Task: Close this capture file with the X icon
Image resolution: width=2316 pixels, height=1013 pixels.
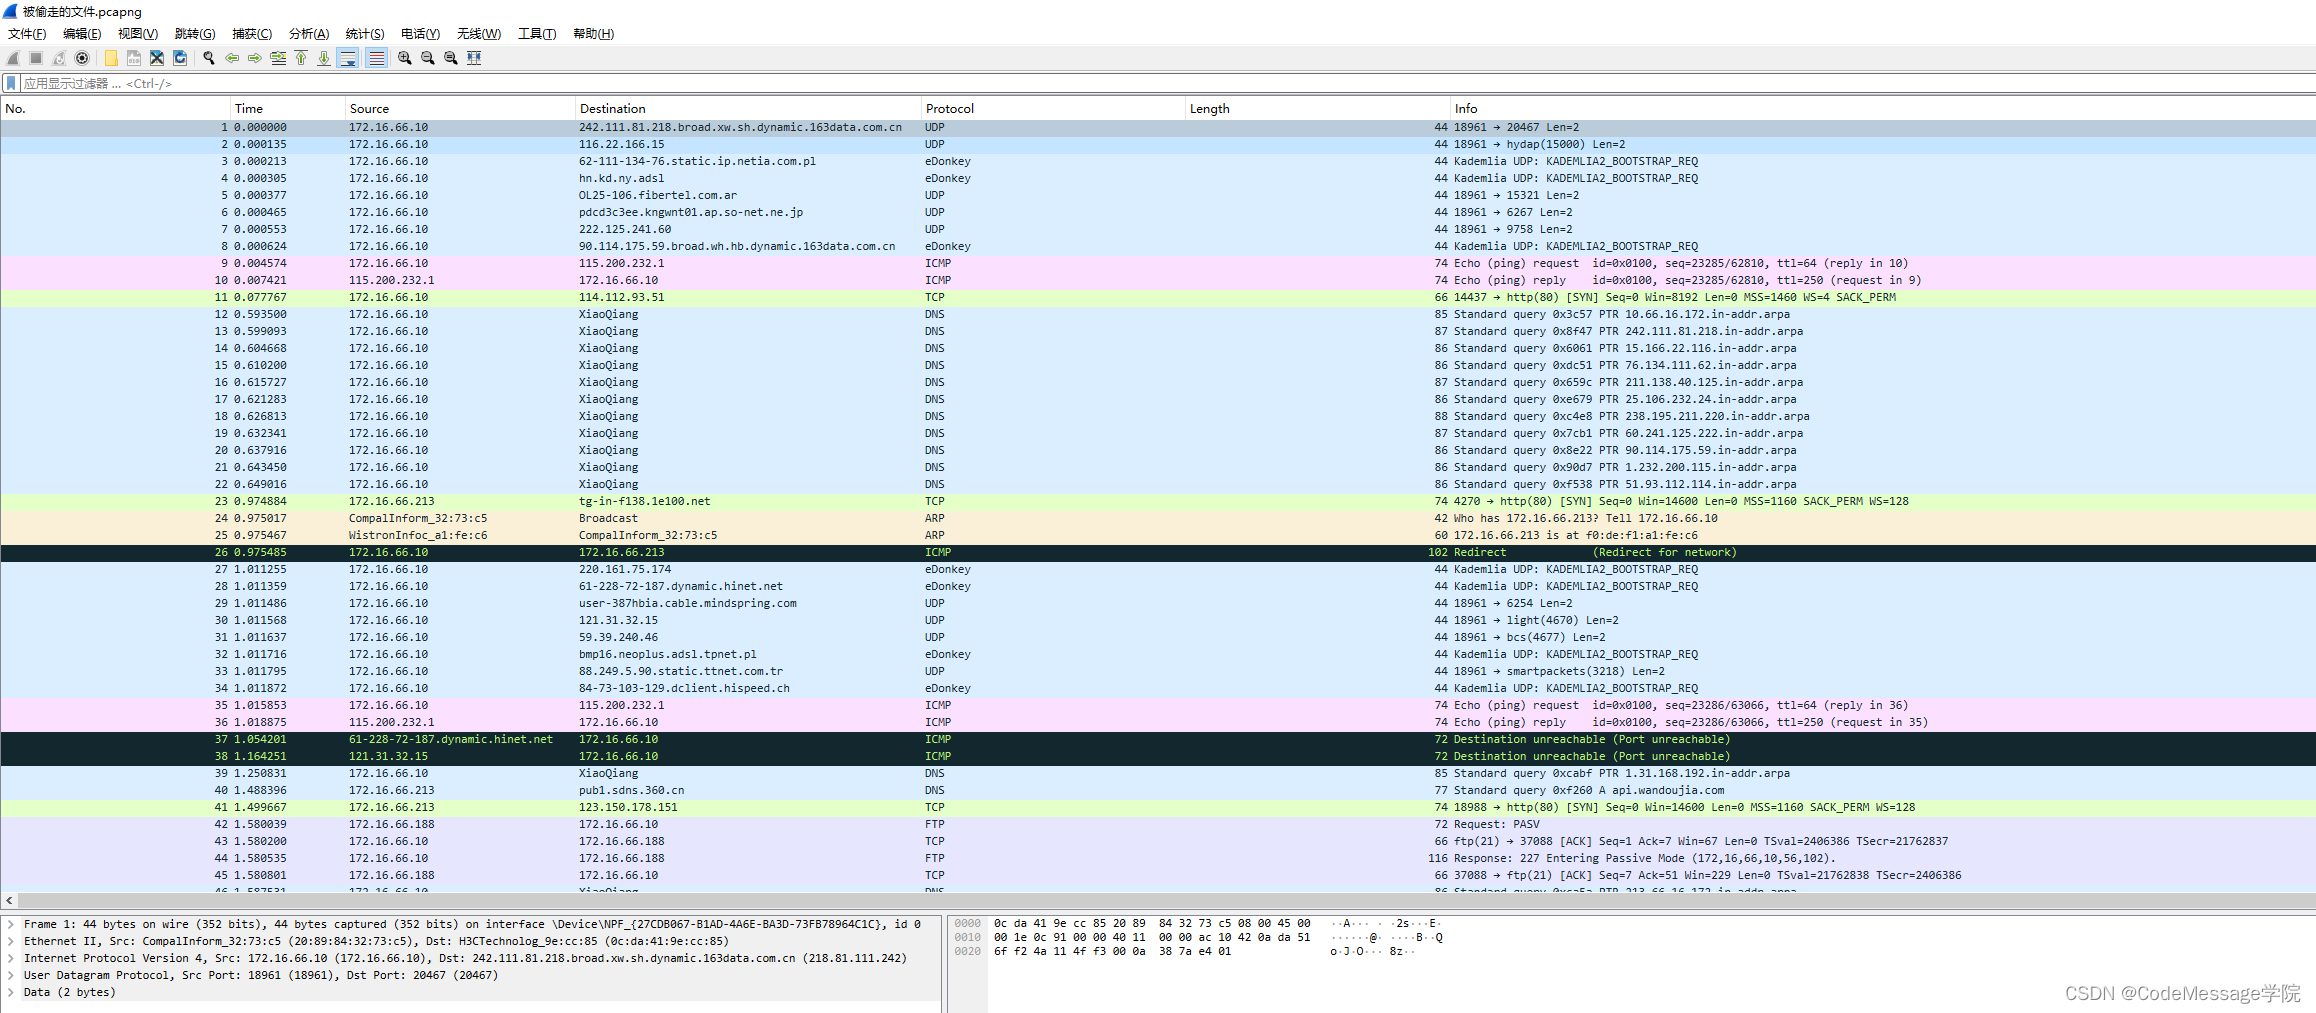Action: pos(157,58)
